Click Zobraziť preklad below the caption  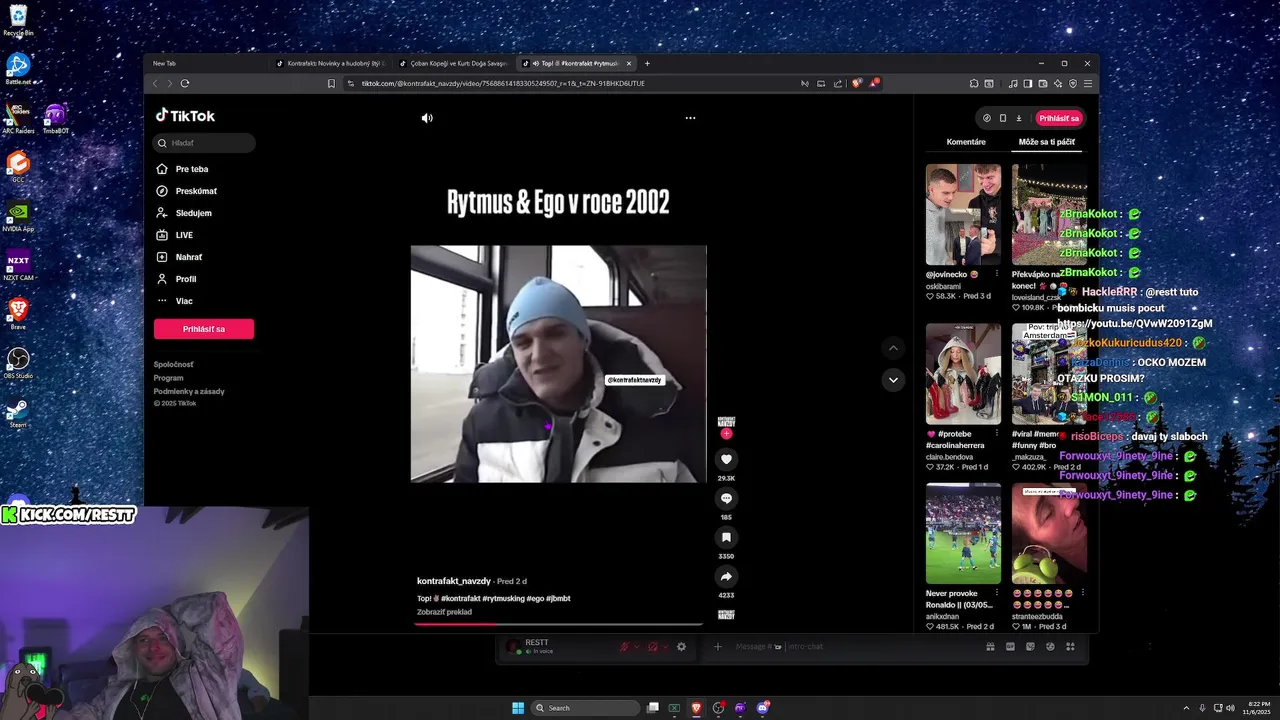444,612
